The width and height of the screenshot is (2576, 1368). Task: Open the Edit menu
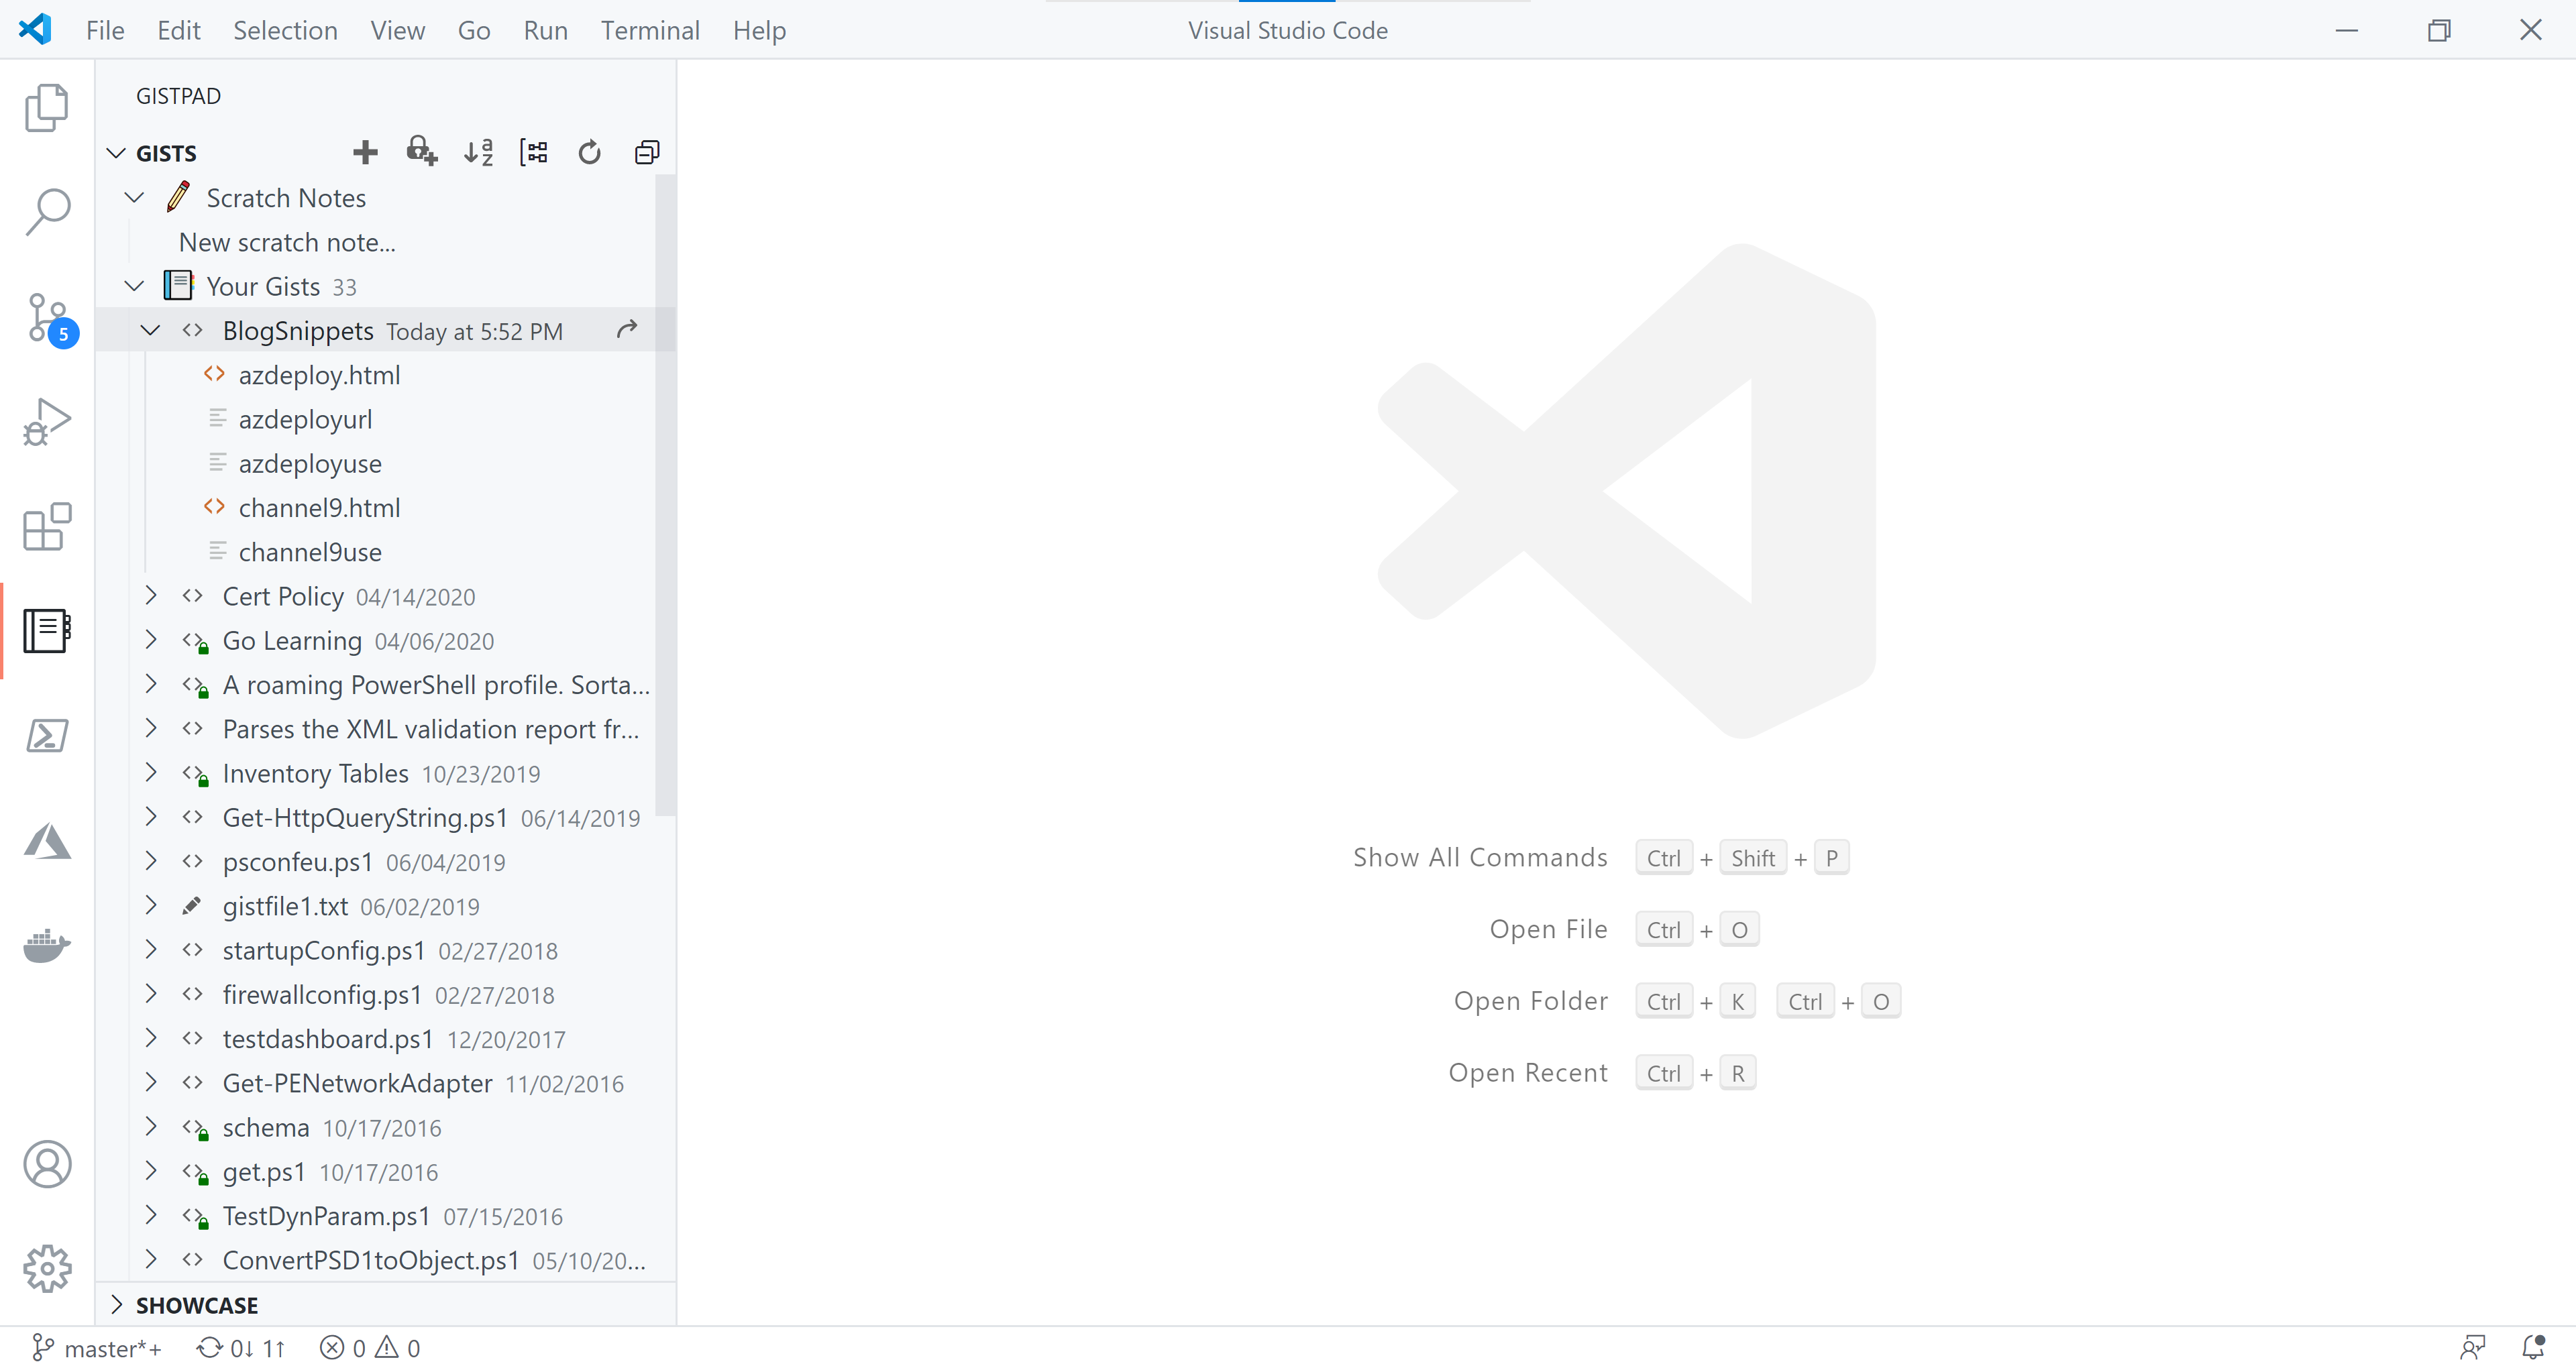[x=179, y=30]
